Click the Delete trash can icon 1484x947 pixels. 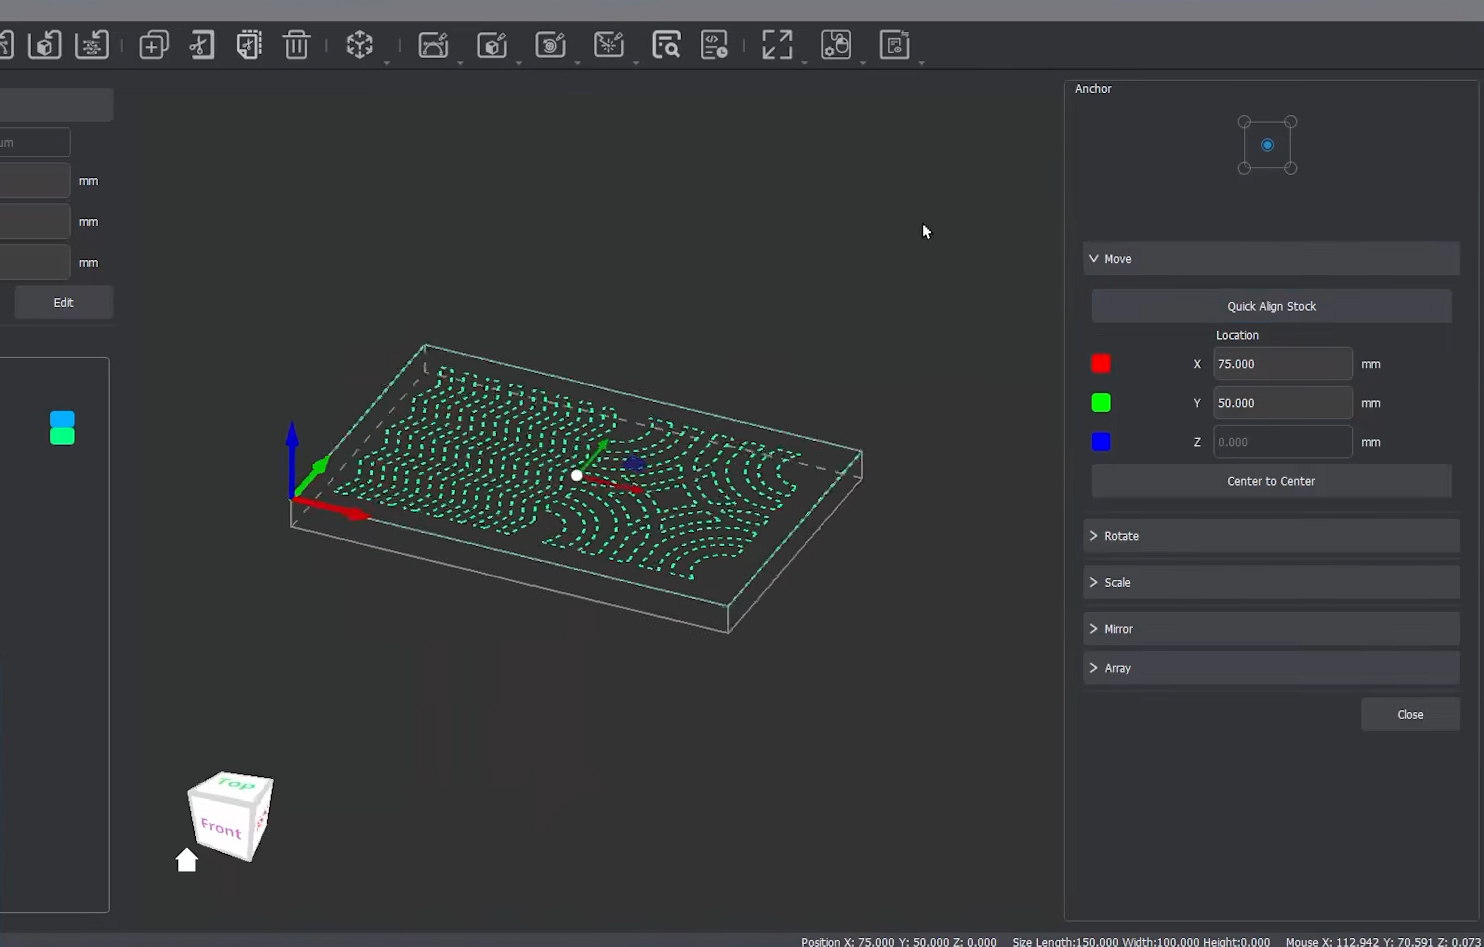(x=297, y=45)
